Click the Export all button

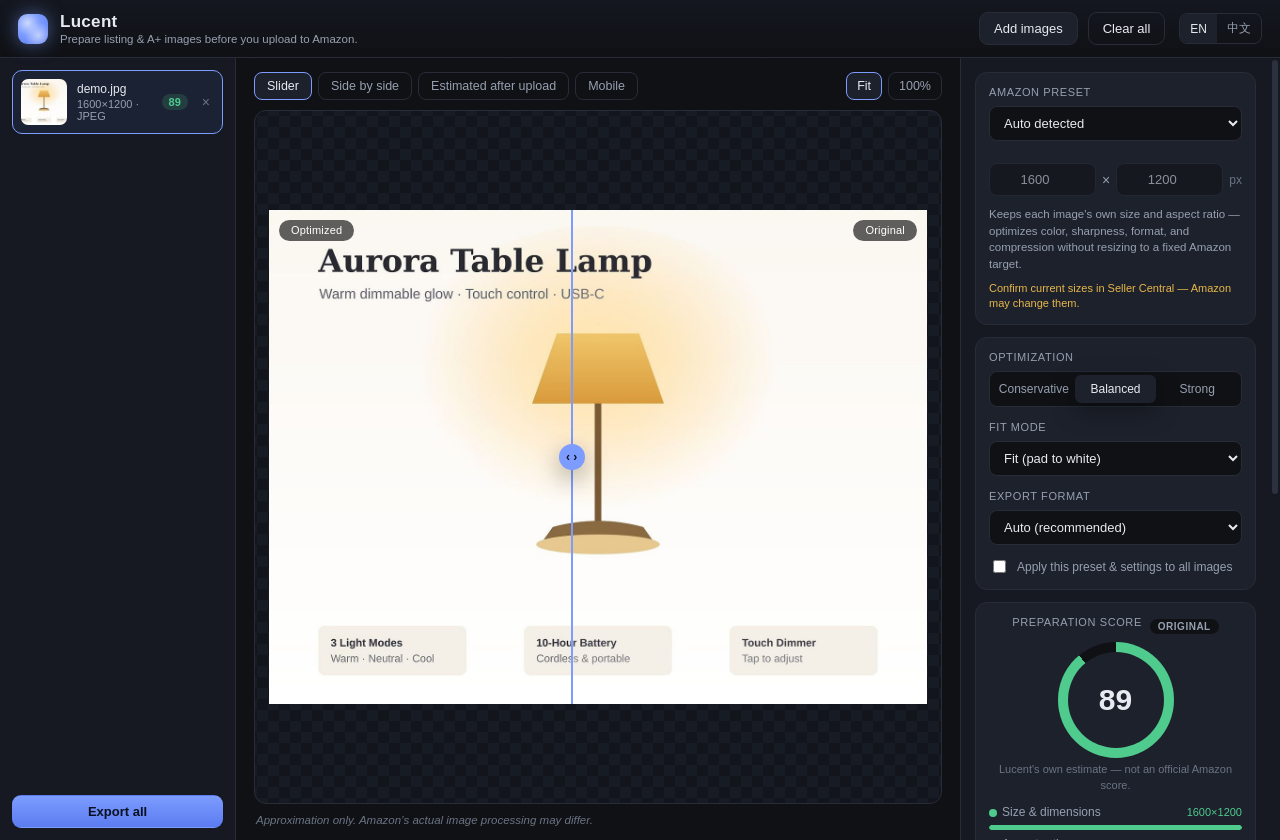click(117, 811)
